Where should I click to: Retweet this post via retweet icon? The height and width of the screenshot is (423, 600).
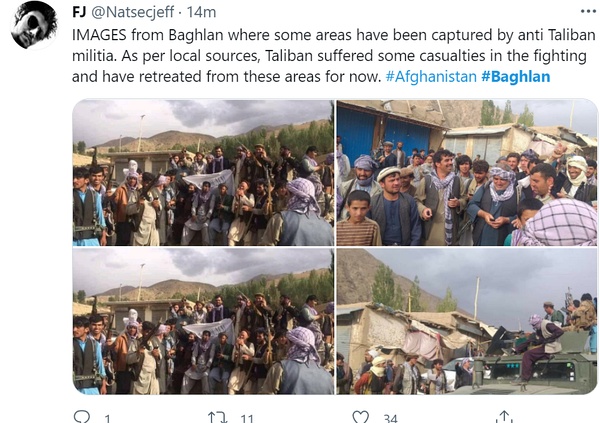click(x=217, y=417)
